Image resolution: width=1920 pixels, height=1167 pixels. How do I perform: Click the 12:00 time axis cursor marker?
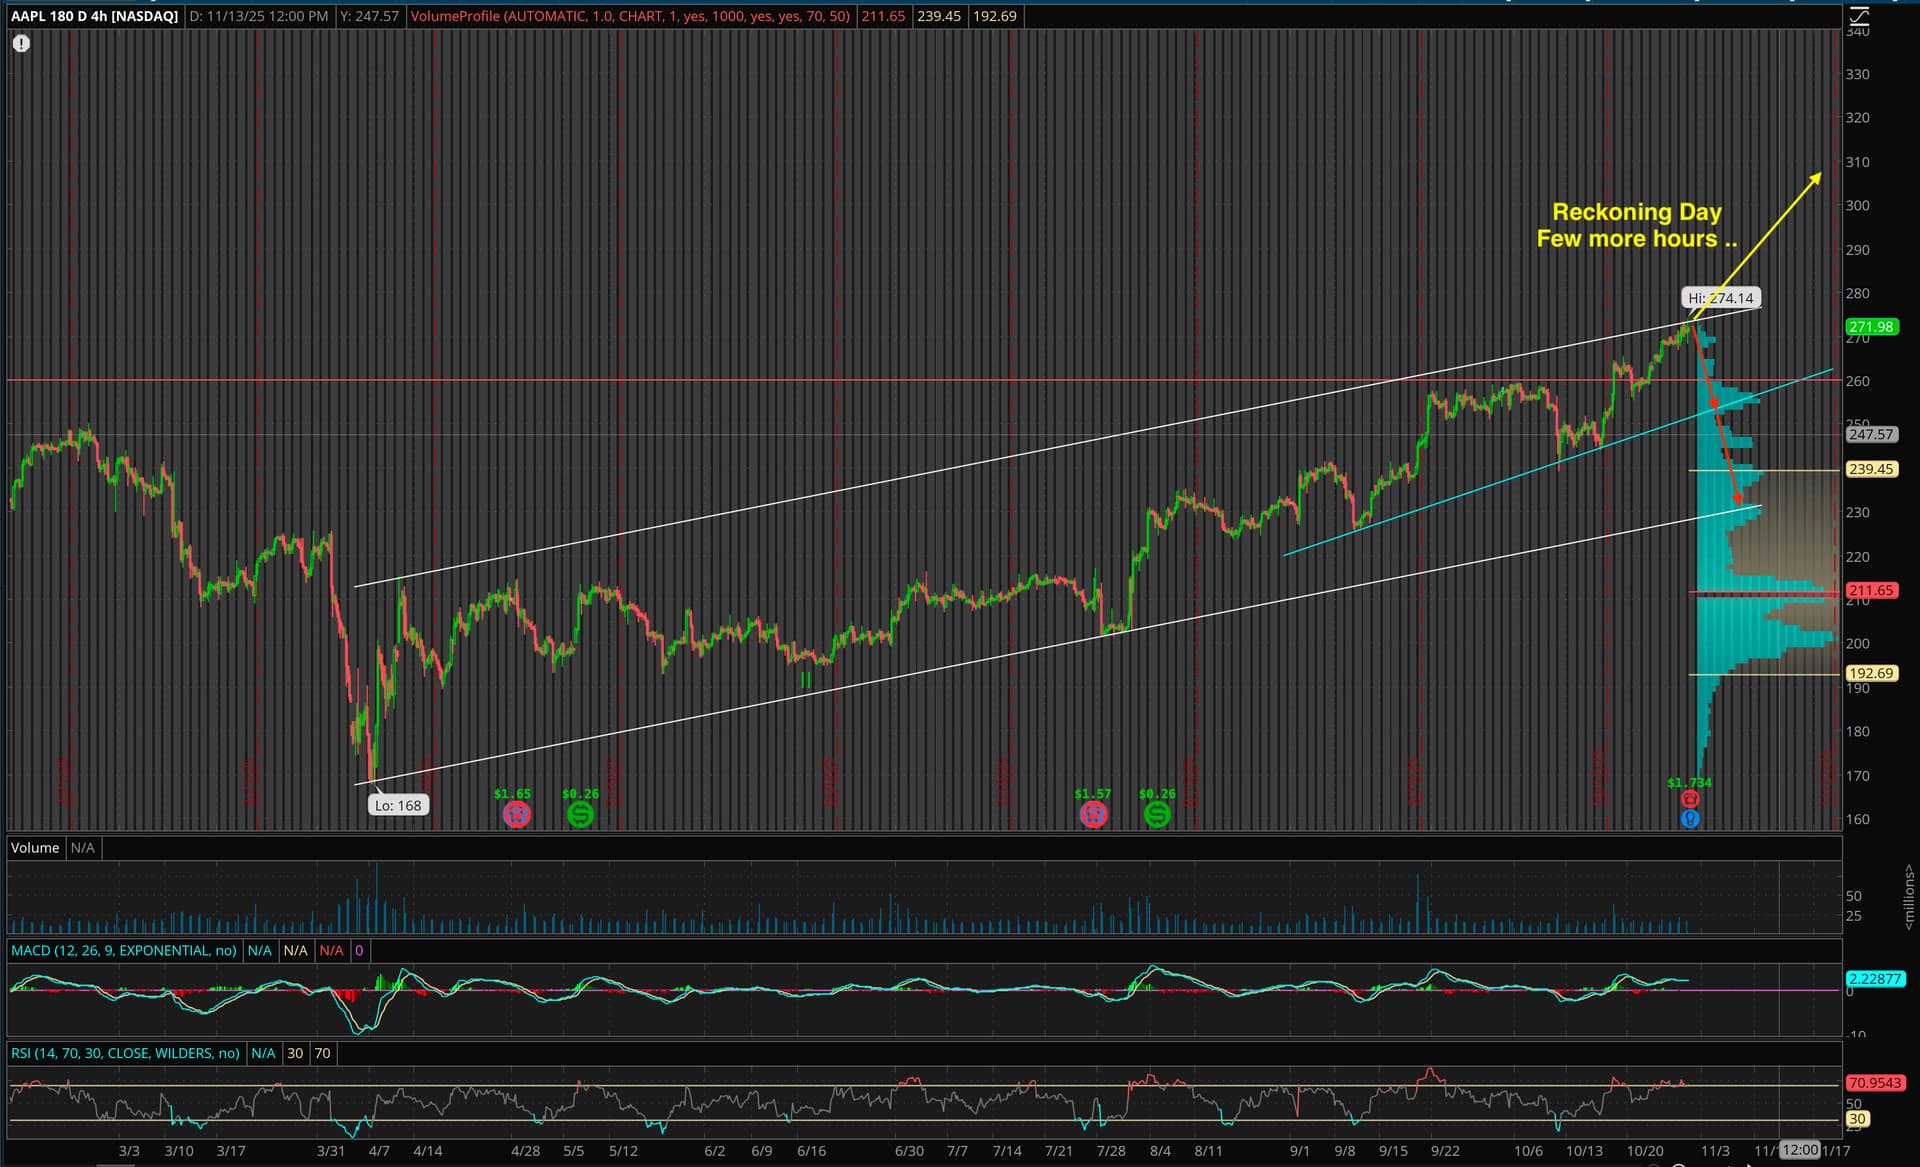click(1800, 1150)
